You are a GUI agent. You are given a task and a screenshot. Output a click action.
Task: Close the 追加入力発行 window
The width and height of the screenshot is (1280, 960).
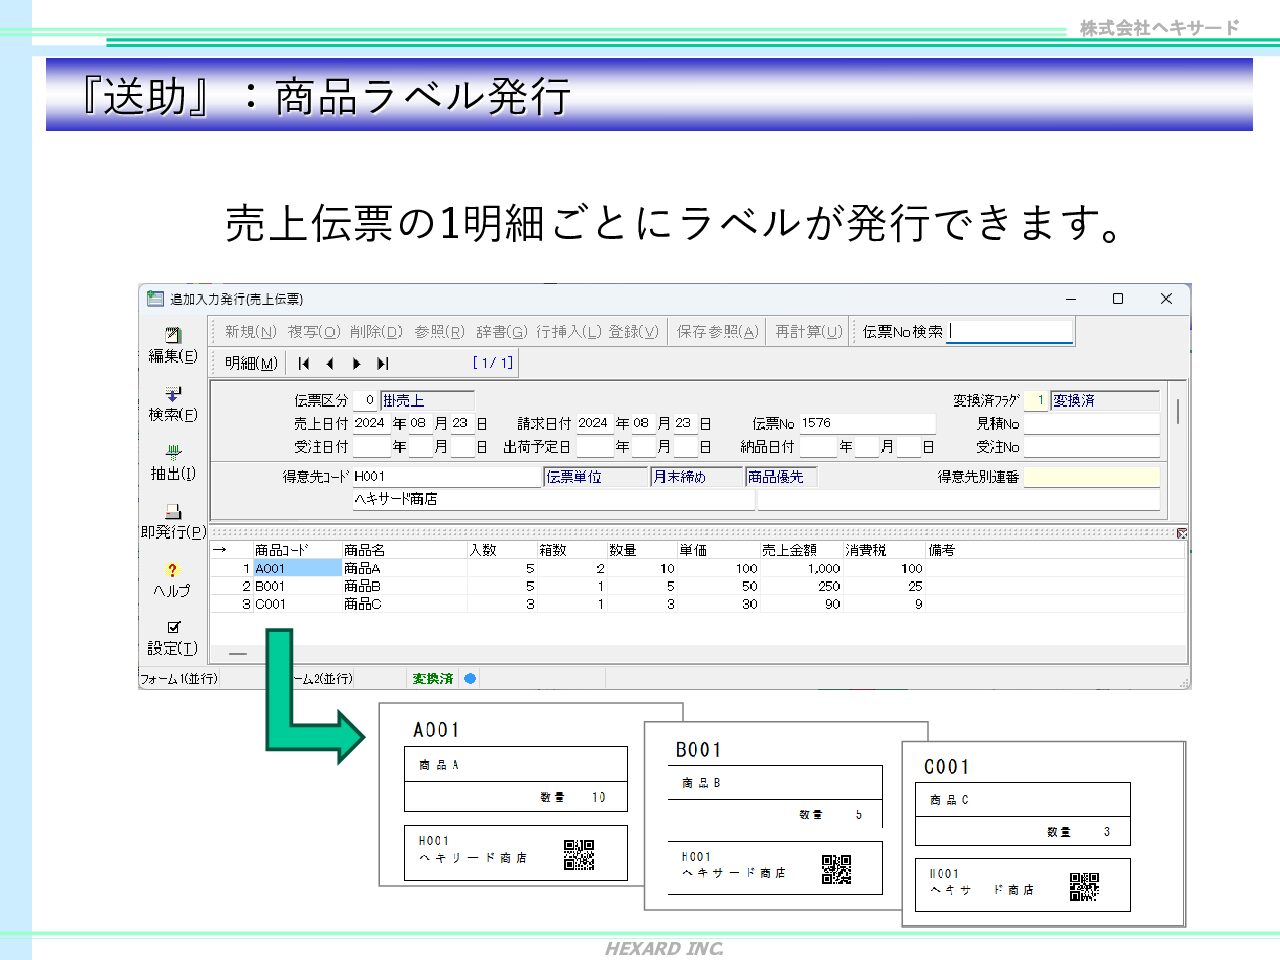click(1166, 298)
